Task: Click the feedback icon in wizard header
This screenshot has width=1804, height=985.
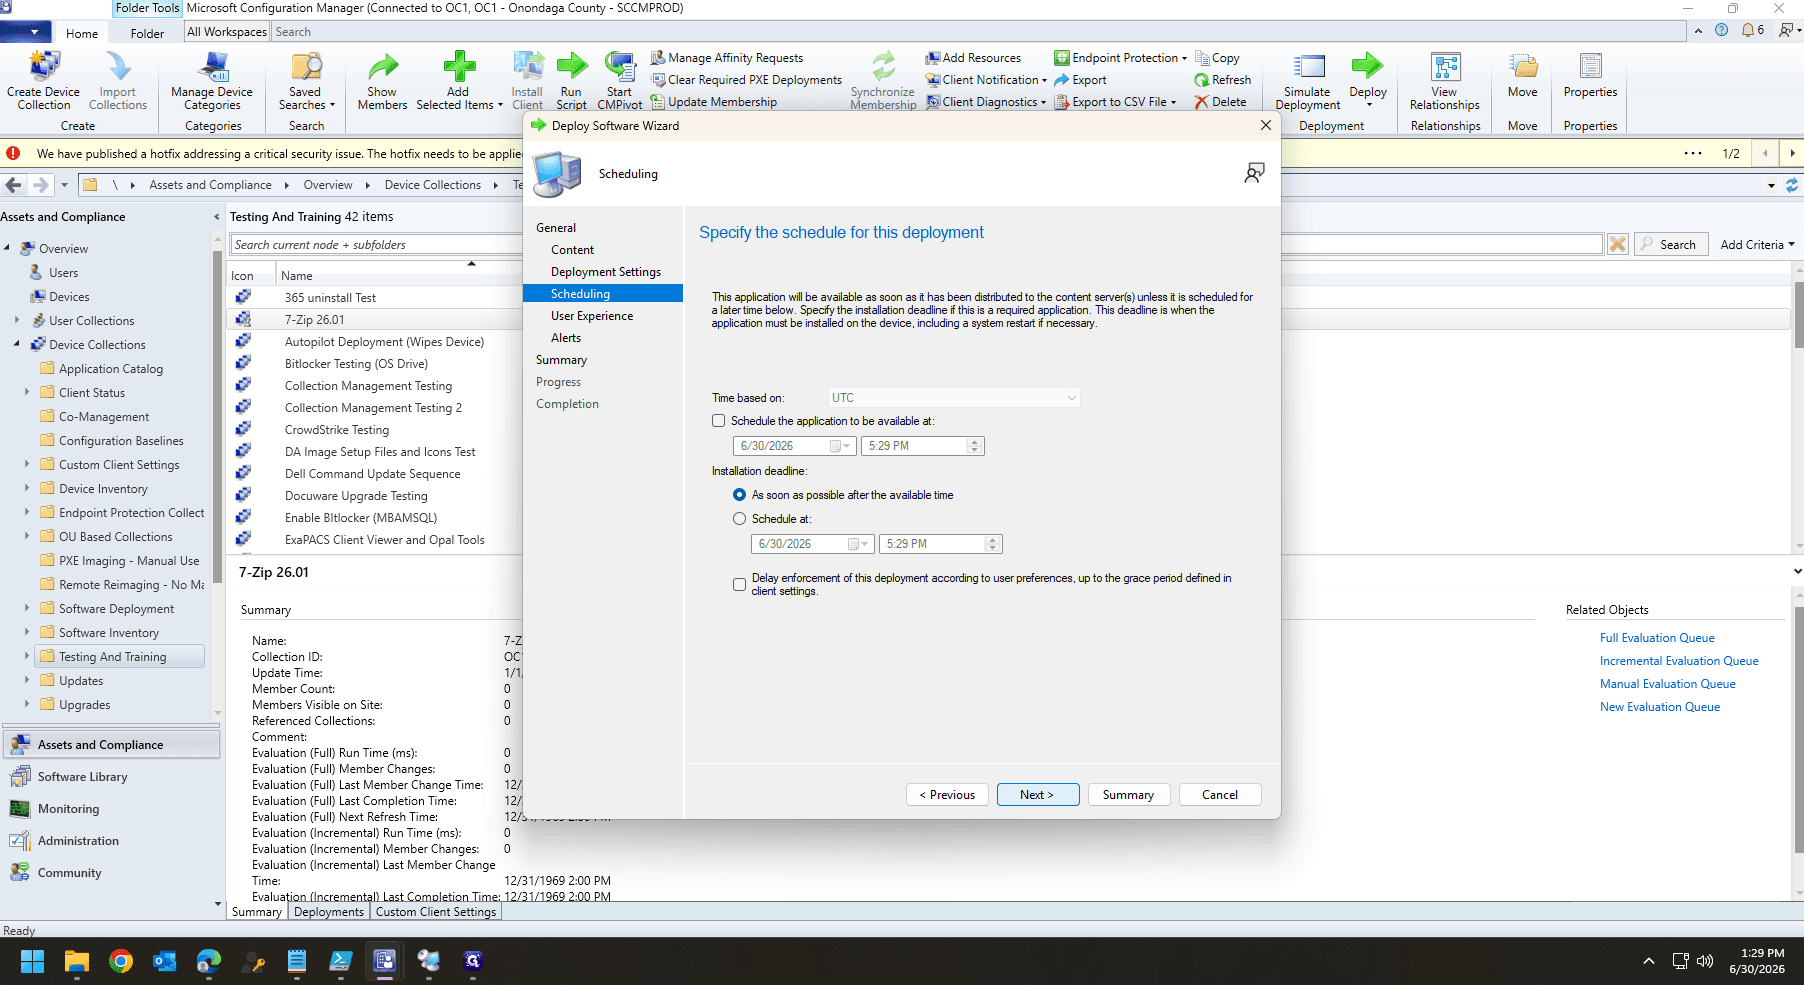Action: pos(1254,173)
